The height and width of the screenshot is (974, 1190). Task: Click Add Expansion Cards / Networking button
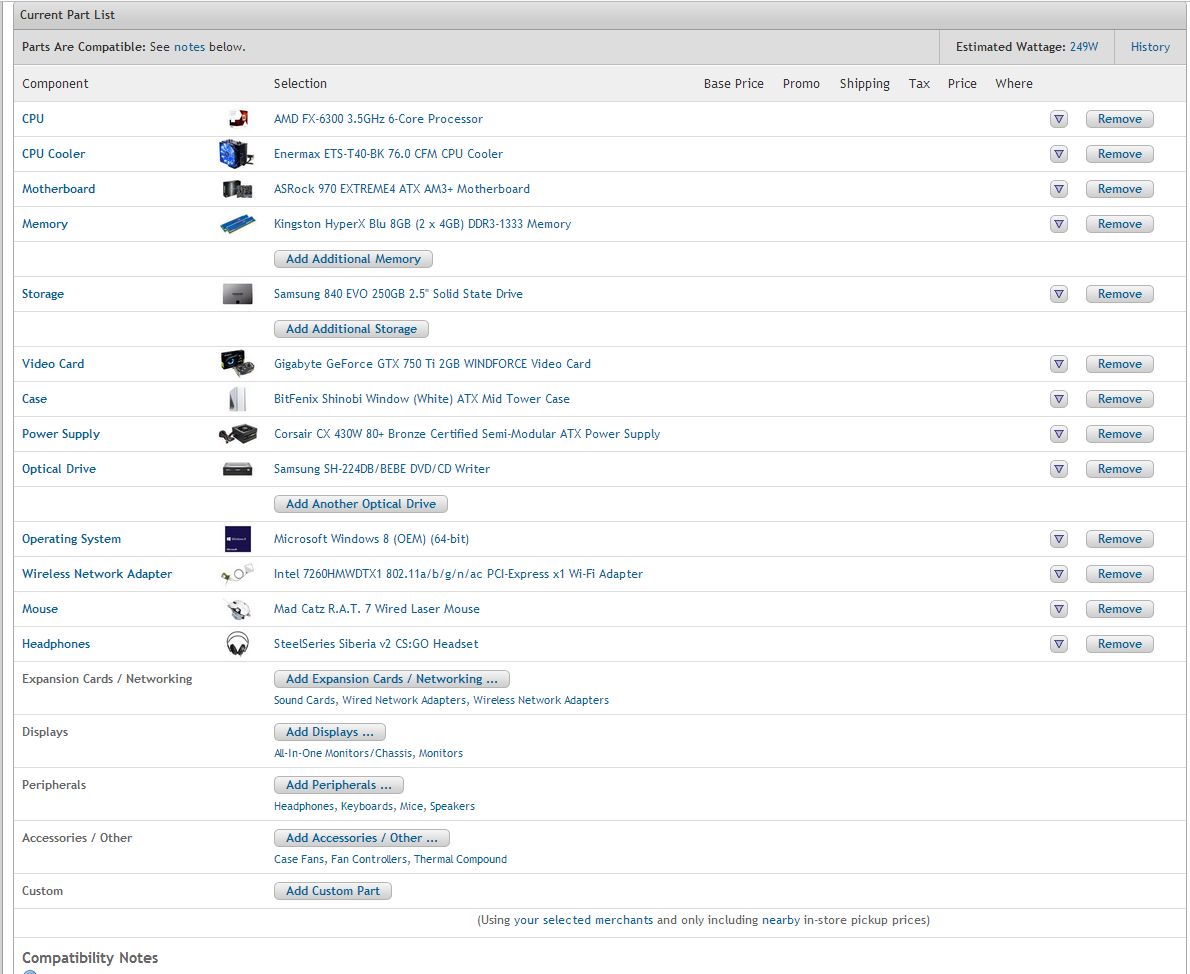392,679
